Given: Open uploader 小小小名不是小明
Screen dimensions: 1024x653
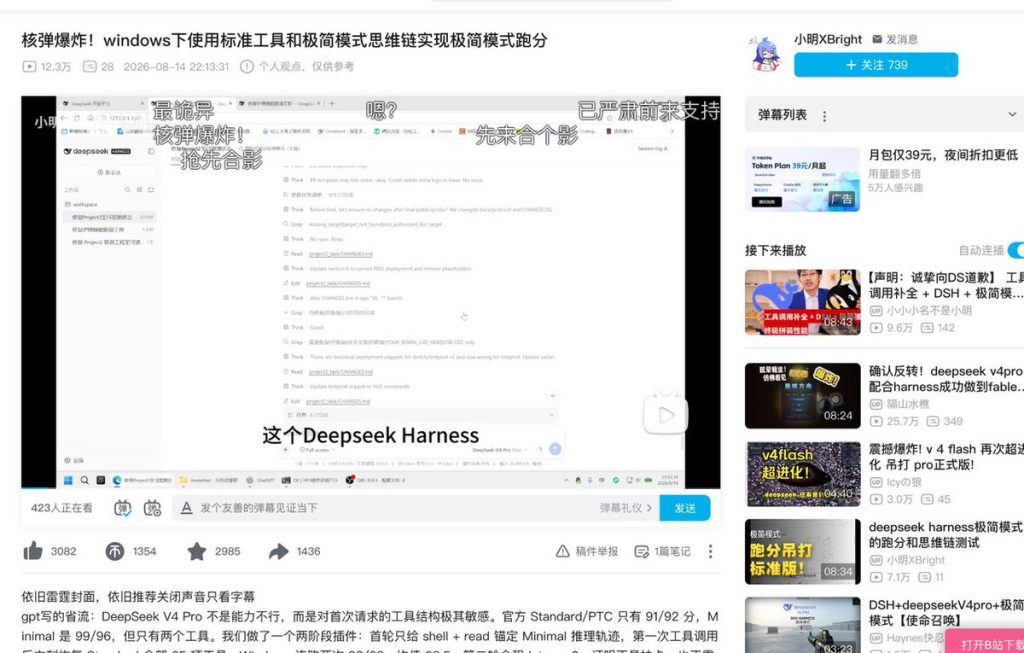Looking at the screenshot, I should (928, 311).
